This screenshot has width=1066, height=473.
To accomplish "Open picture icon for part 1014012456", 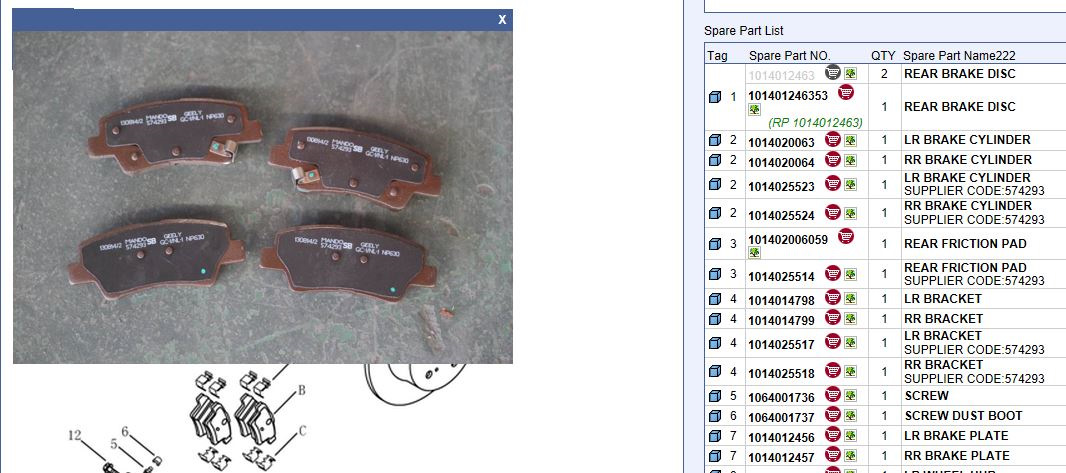I will click(x=850, y=436).
